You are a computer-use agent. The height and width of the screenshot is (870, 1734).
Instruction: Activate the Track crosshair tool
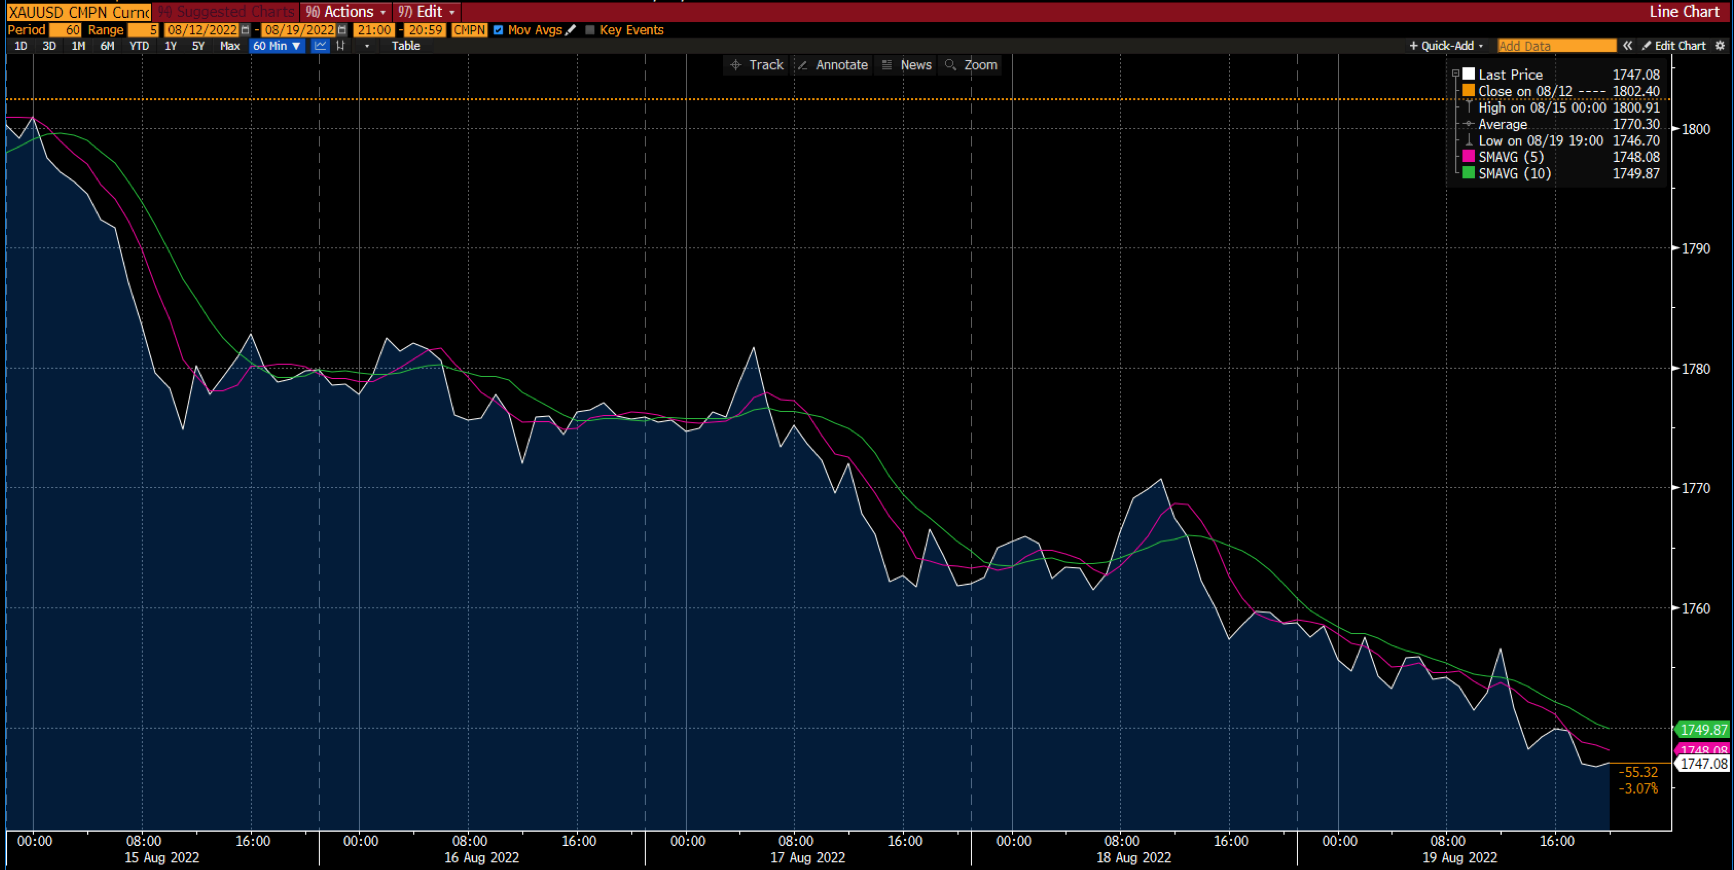(x=757, y=65)
